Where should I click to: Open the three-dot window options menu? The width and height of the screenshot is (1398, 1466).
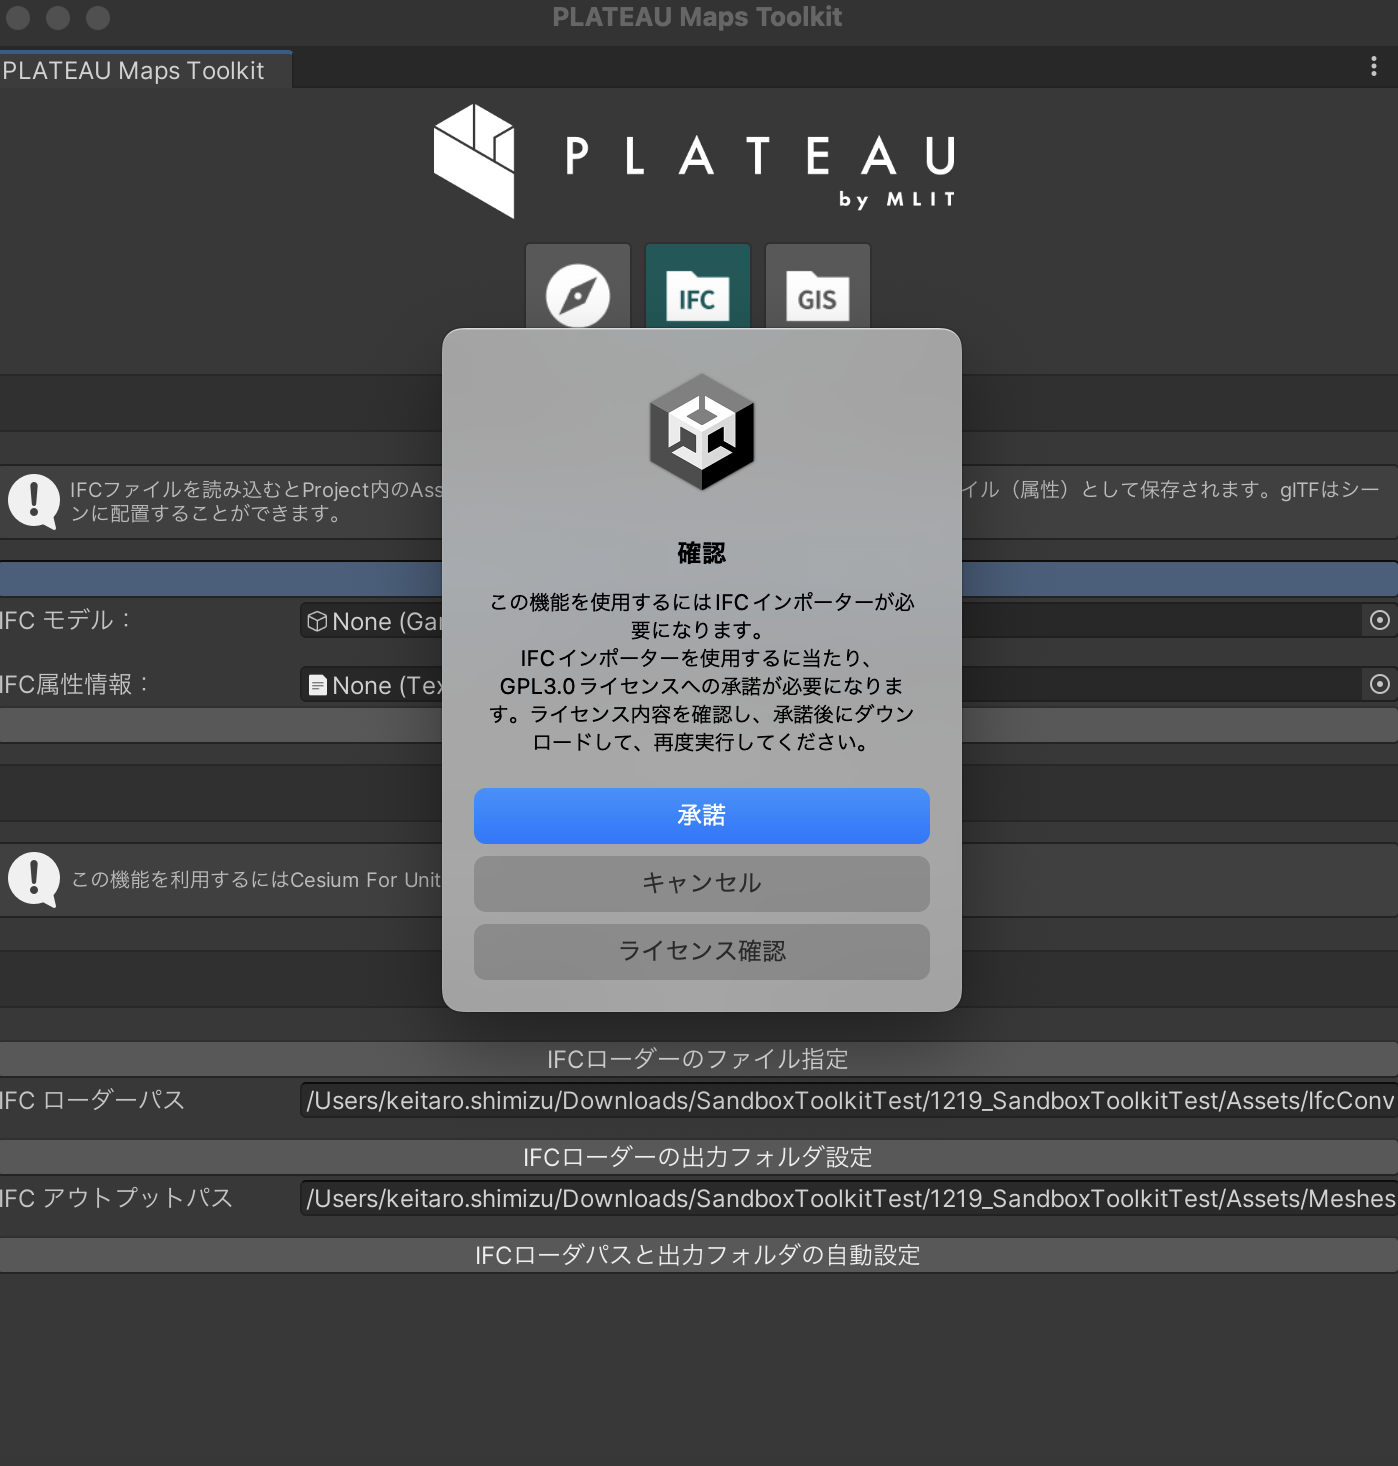1374,66
